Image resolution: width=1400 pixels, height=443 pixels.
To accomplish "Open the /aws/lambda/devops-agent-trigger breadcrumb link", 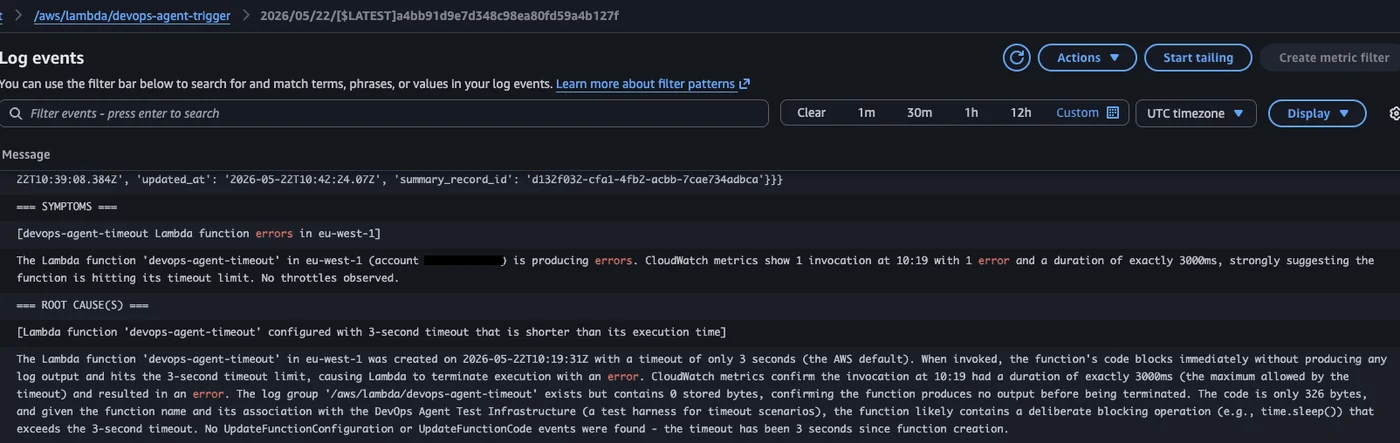I will pyautogui.click(x=132, y=16).
